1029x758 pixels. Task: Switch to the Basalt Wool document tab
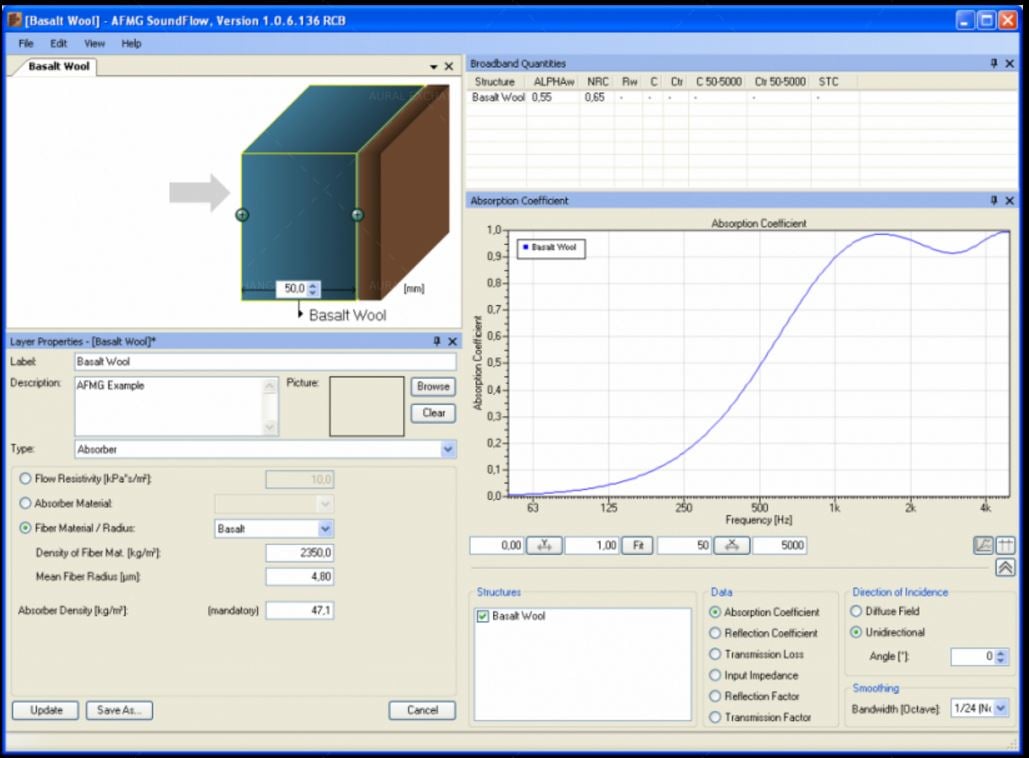[x=51, y=67]
